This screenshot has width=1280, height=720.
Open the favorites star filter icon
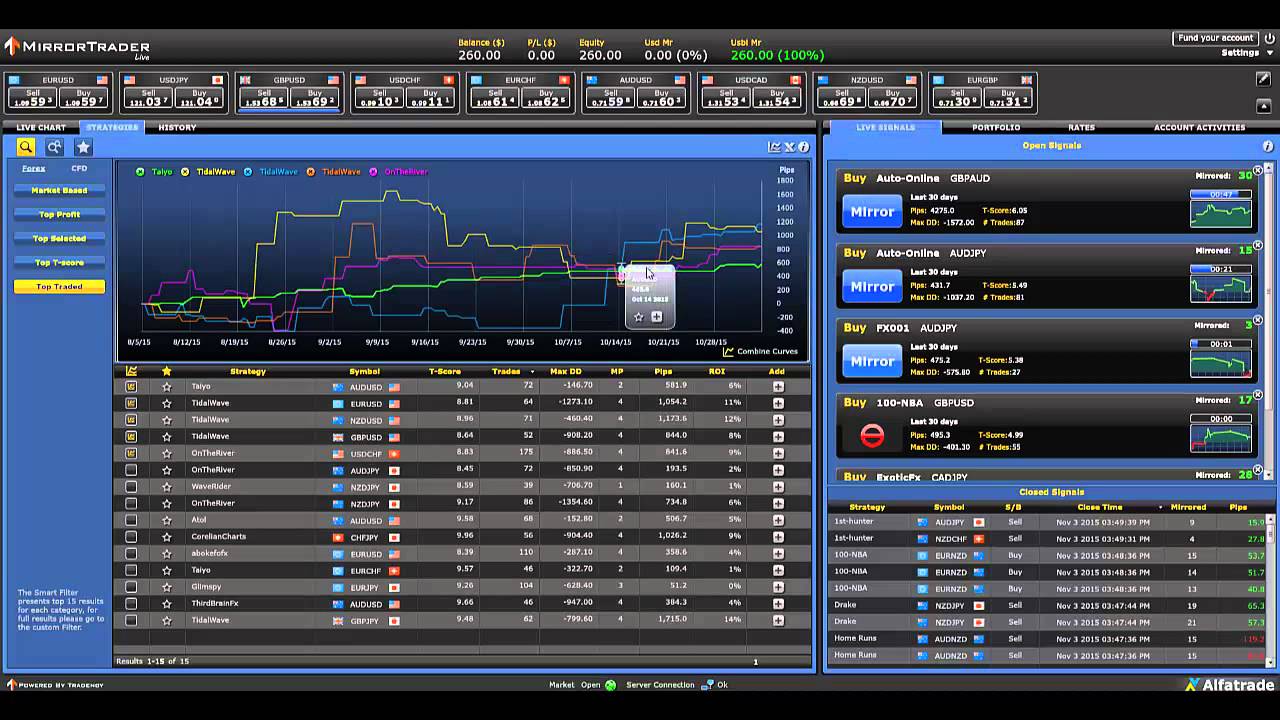[x=83, y=147]
